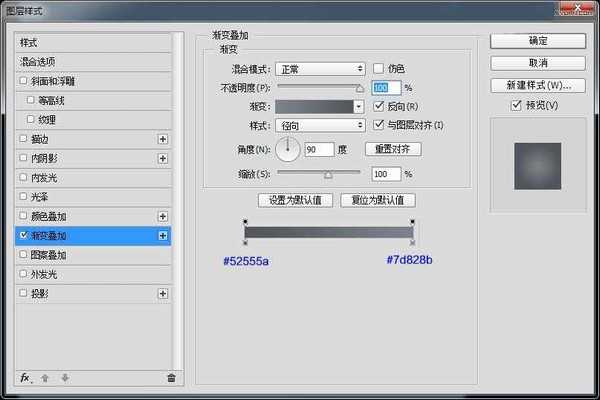Click the fx effects menu icon
Image resolution: width=600 pixels, height=400 pixels.
click(x=26, y=378)
